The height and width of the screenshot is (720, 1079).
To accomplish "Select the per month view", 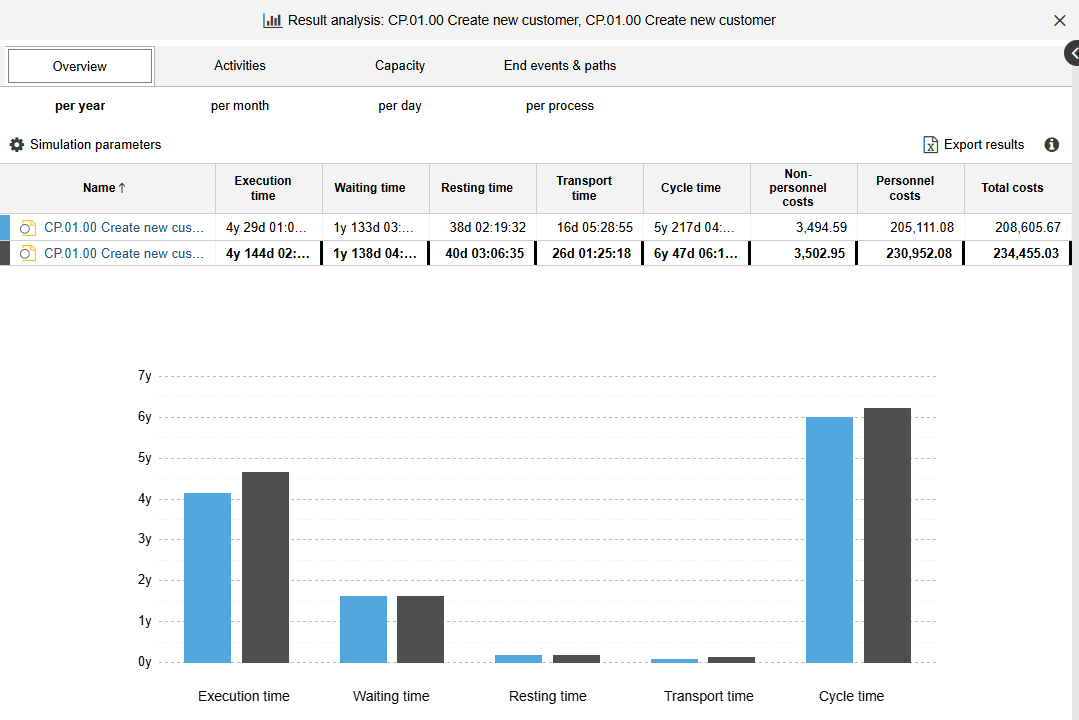I will point(240,106).
